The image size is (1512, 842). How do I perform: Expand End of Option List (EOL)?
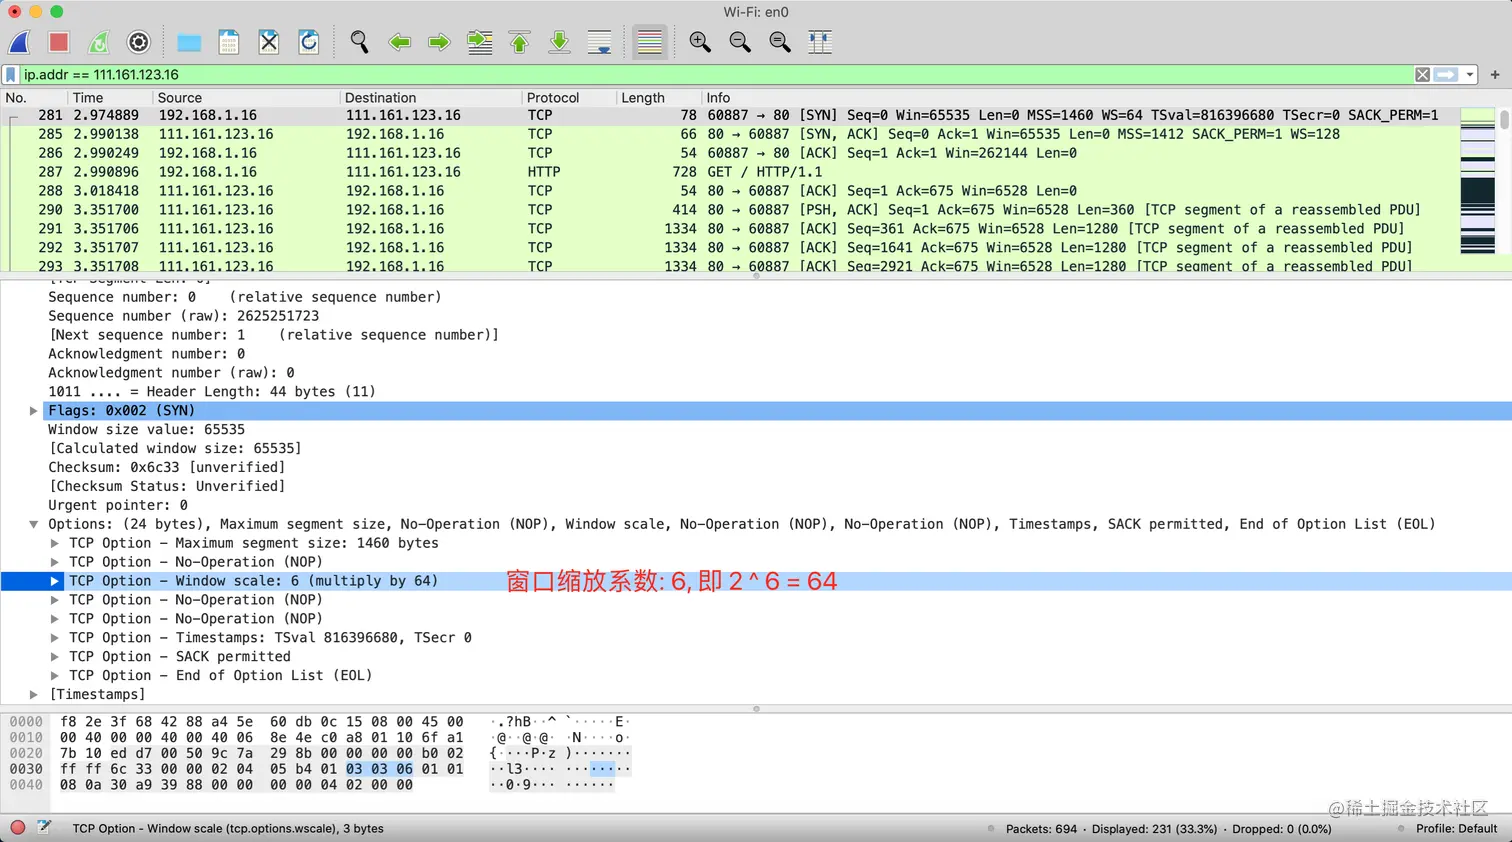point(55,676)
